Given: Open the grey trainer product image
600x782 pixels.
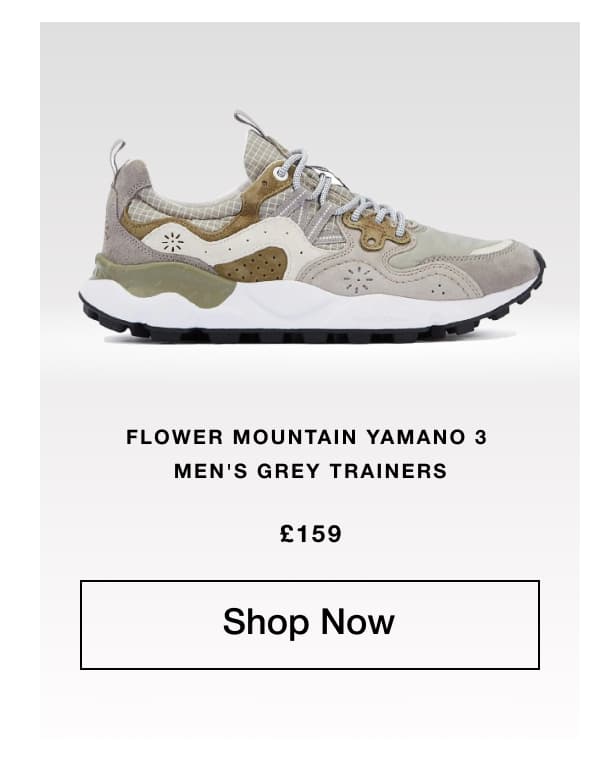Looking at the screenshot, I should [312, 227].
